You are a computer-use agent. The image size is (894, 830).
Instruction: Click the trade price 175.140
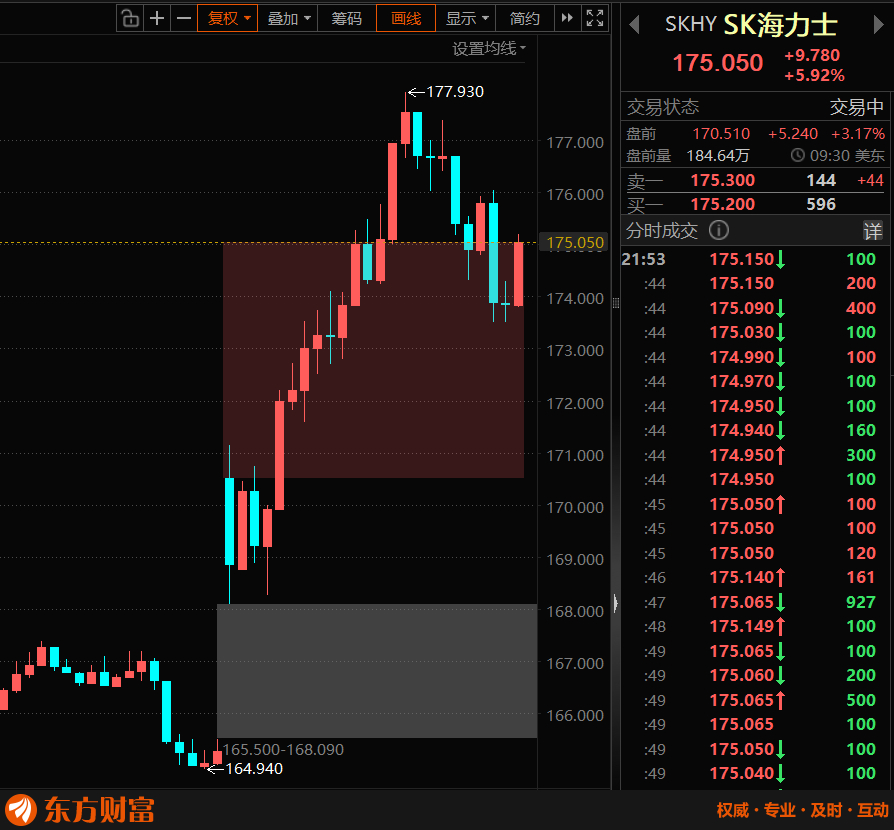click(x=741, y=577)
